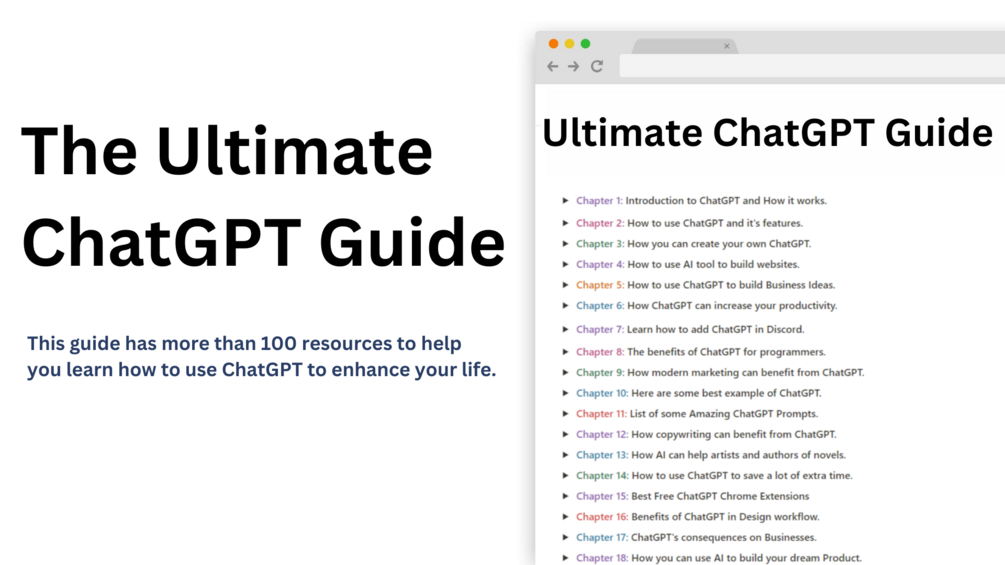Click 'The benefits of ChatGPT for programmers.'
The image size is (1005, 565).
click(726, 352)
